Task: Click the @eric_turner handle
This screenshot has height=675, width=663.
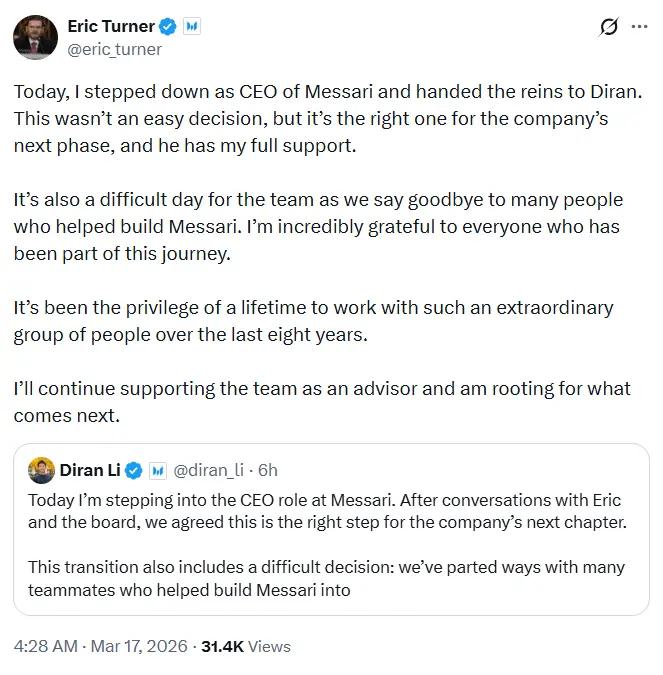Action: click(114, 49)
